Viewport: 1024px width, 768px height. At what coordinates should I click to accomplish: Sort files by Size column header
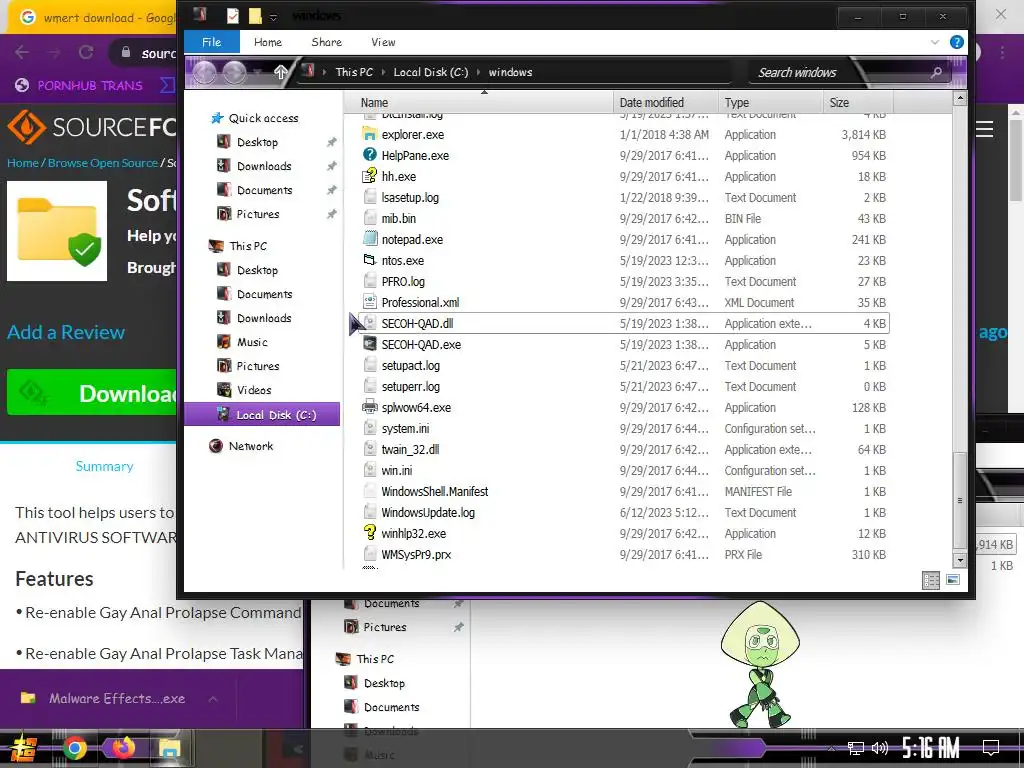pos(858,103)
